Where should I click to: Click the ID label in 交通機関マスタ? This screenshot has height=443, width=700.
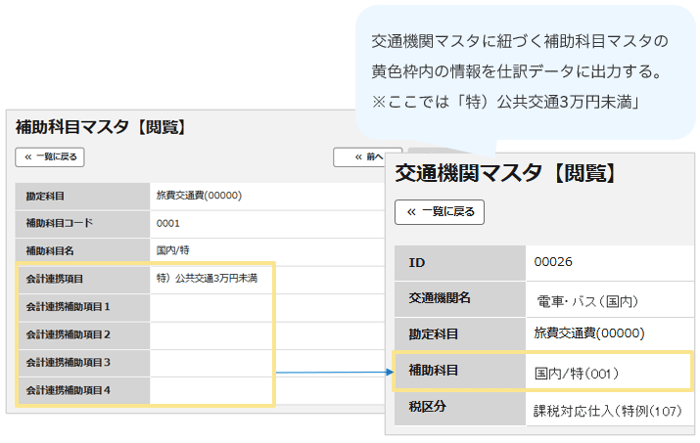[x=417, y=263]
